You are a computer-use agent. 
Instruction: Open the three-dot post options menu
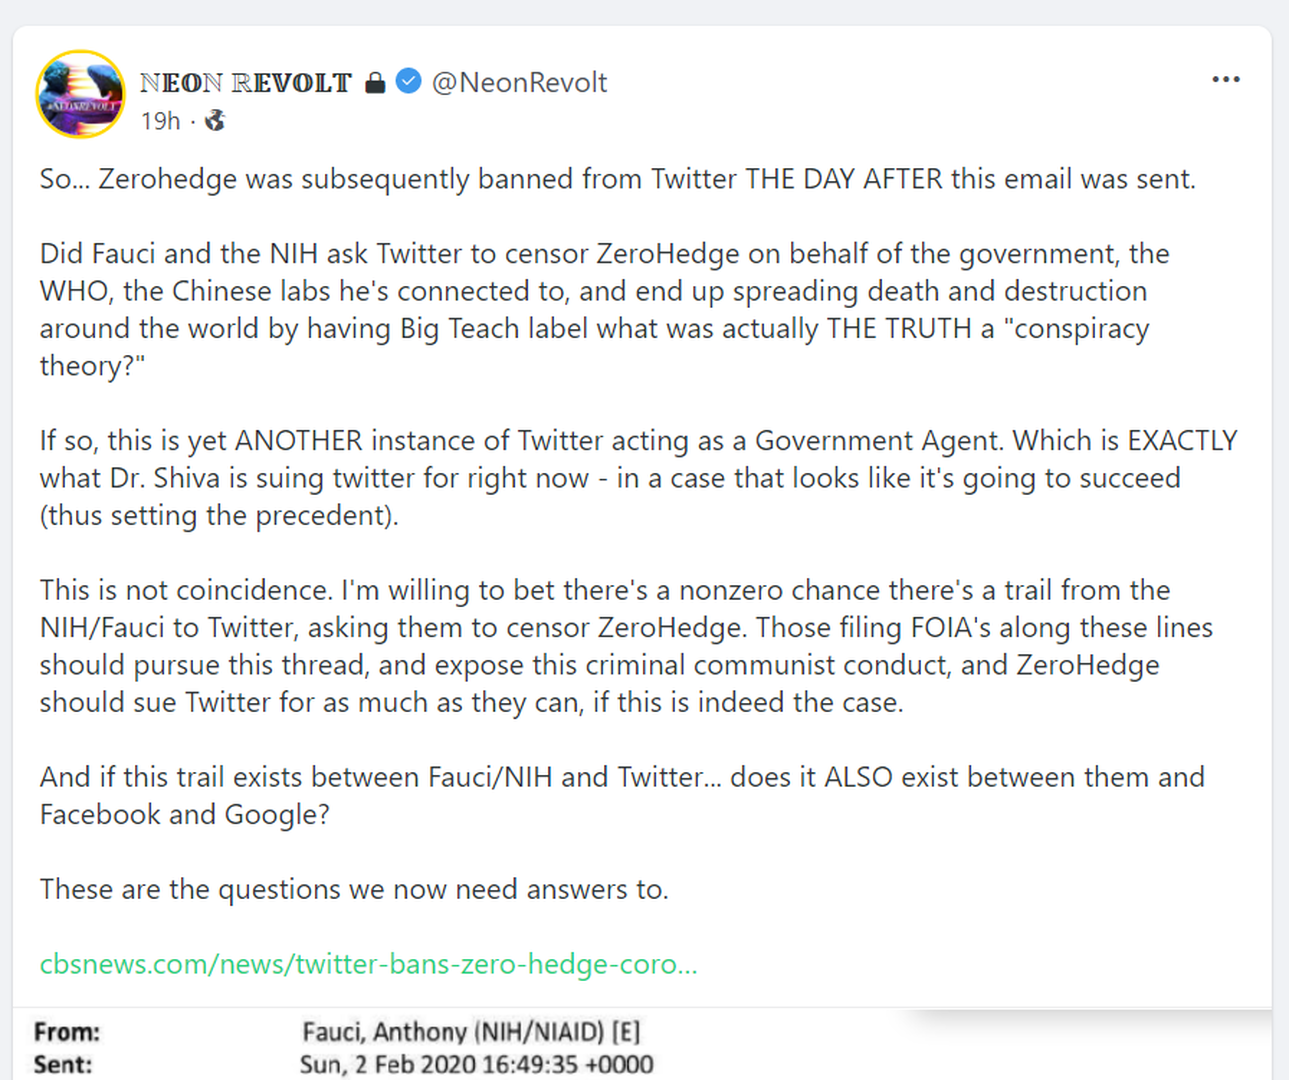point(1225,80)
